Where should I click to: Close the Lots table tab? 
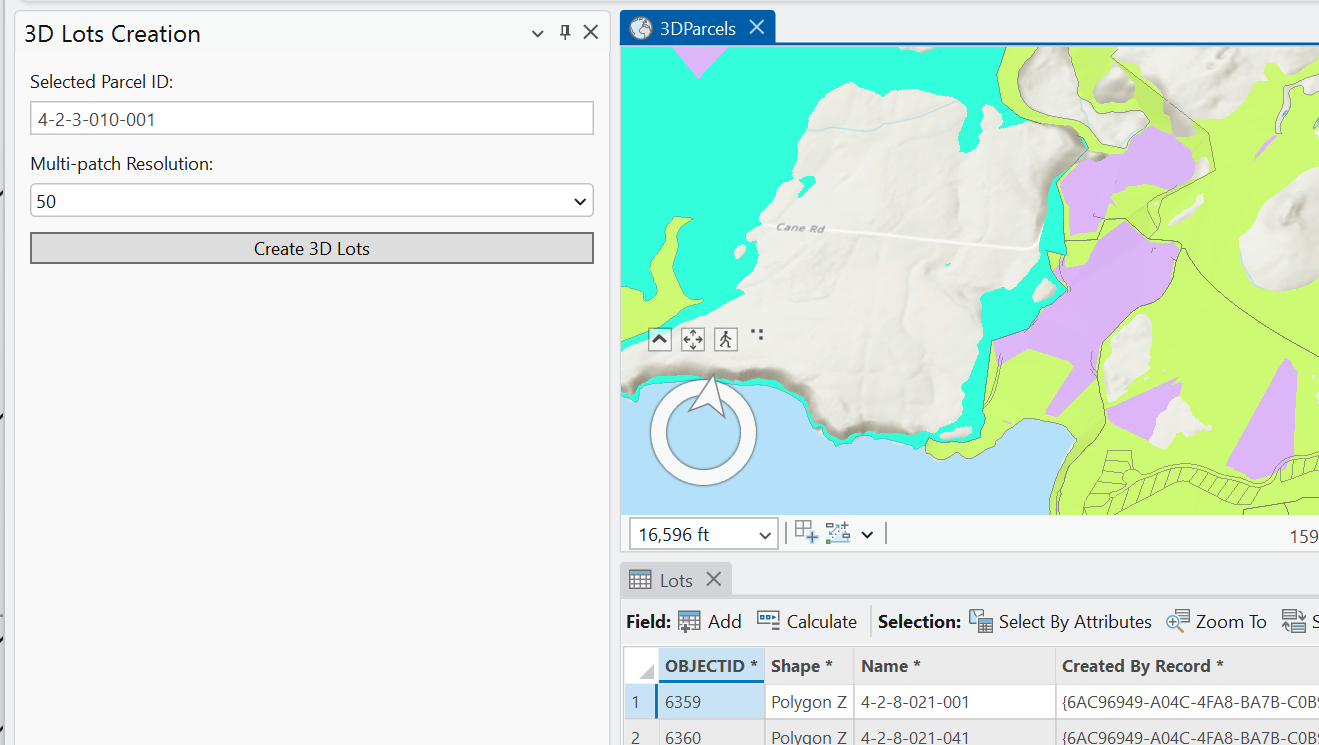coord(713,579)
